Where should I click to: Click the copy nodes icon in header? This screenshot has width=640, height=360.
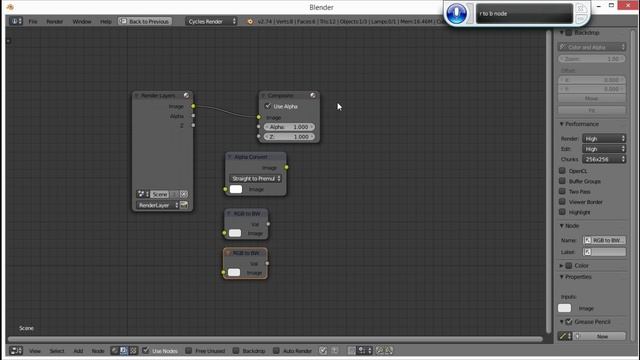coord(380,350)
